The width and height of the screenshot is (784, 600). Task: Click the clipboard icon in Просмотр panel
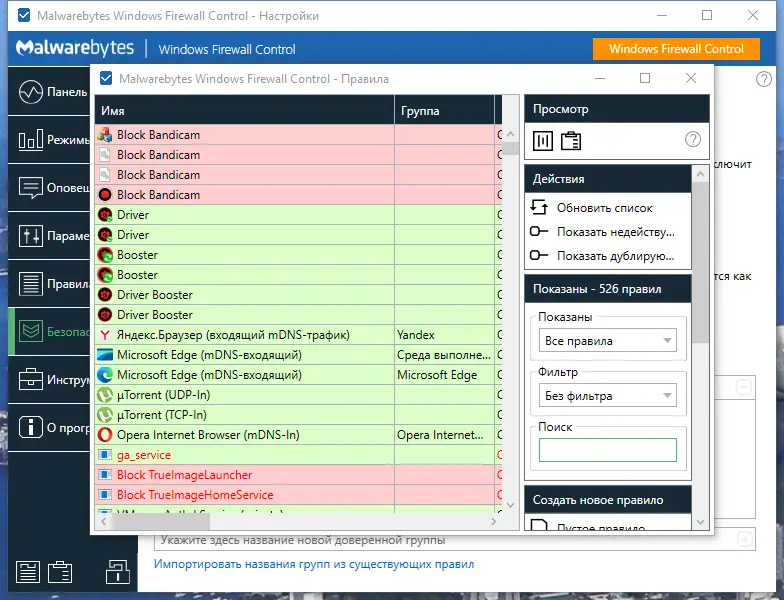click(570, 141)
